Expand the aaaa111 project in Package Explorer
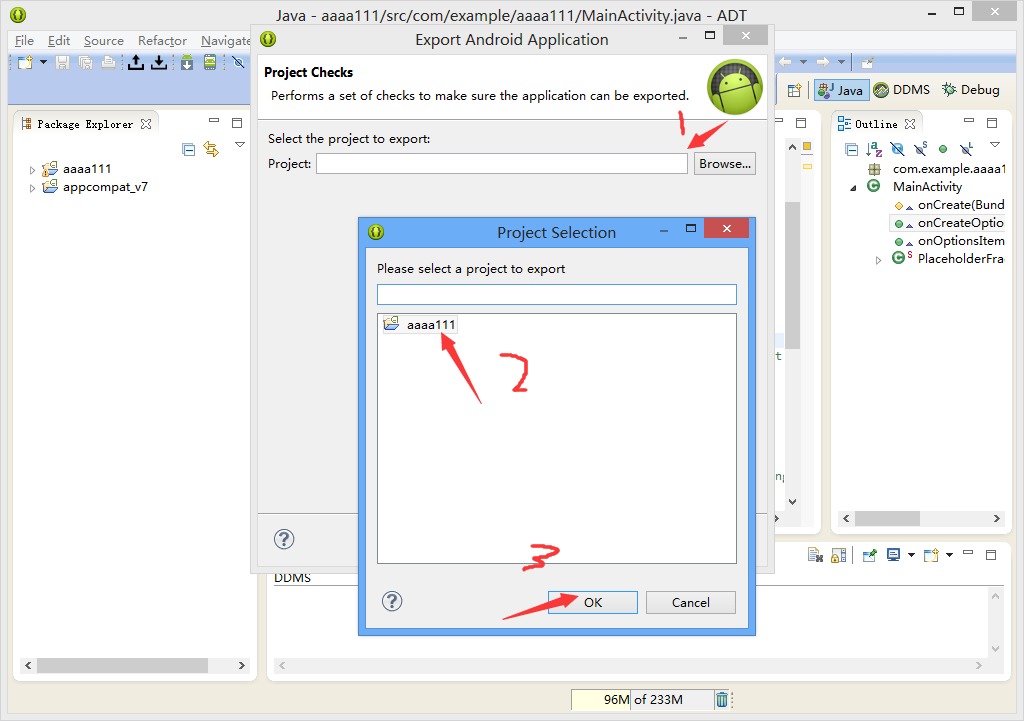 [32, 170]
